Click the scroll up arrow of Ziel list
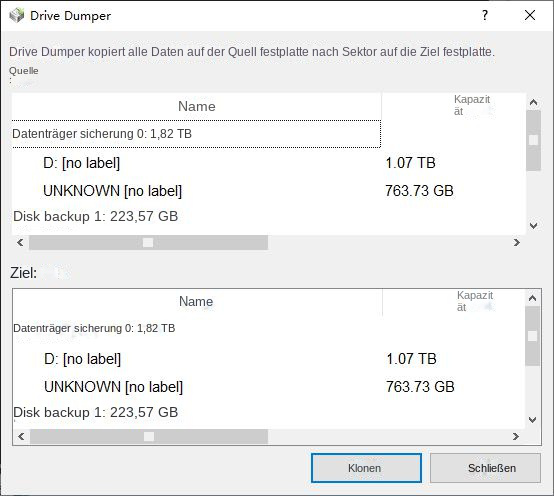 [532, 299]
